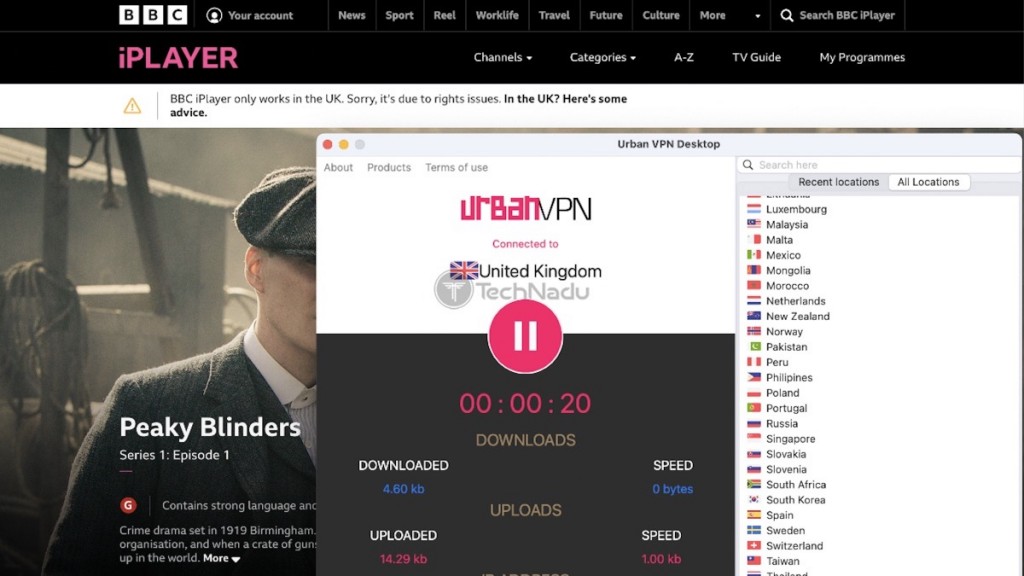The image size is (1024, 576).
Task: Click the Taiwan flag icon
Action: pos(754,561)
